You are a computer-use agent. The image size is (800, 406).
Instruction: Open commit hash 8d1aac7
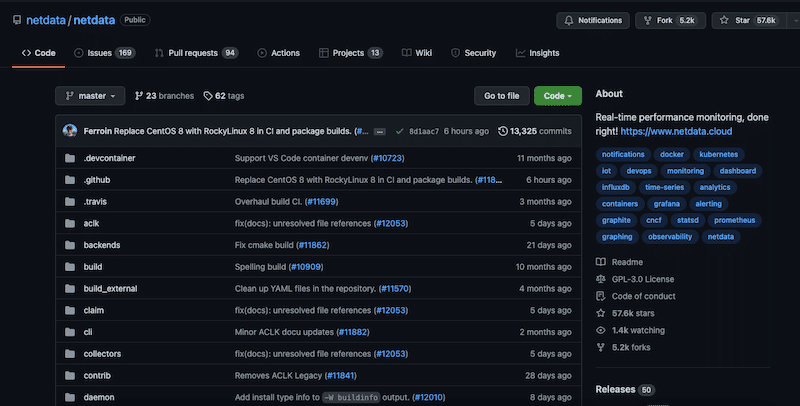pos(423,132)
